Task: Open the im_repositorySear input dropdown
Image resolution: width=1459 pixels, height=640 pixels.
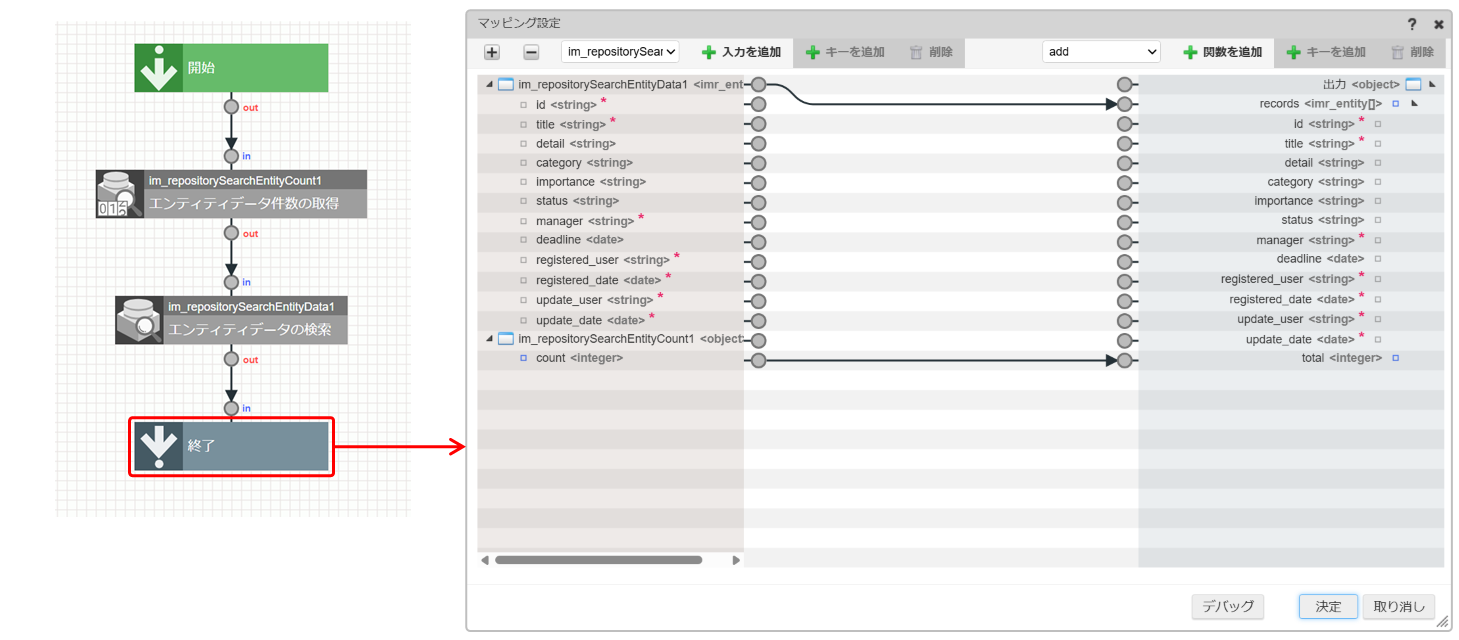Action: (x=620, y=52)
